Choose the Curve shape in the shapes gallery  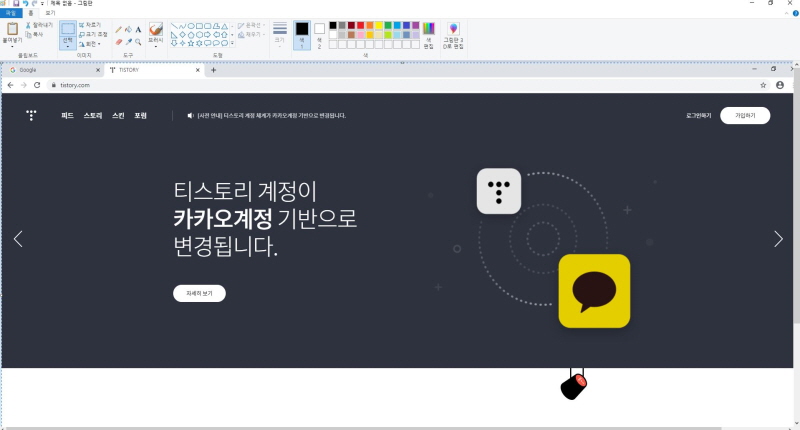point(183,26)
